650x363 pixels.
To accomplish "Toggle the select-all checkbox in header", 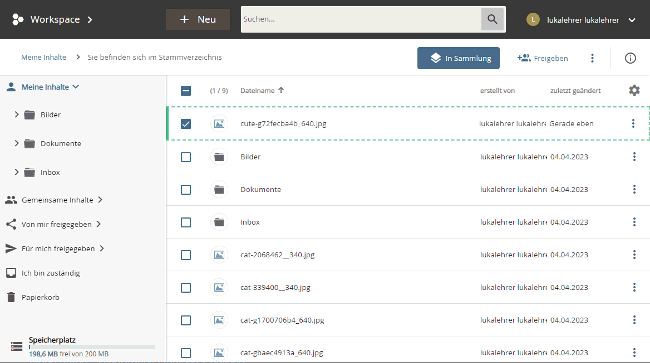I will 186,90.
